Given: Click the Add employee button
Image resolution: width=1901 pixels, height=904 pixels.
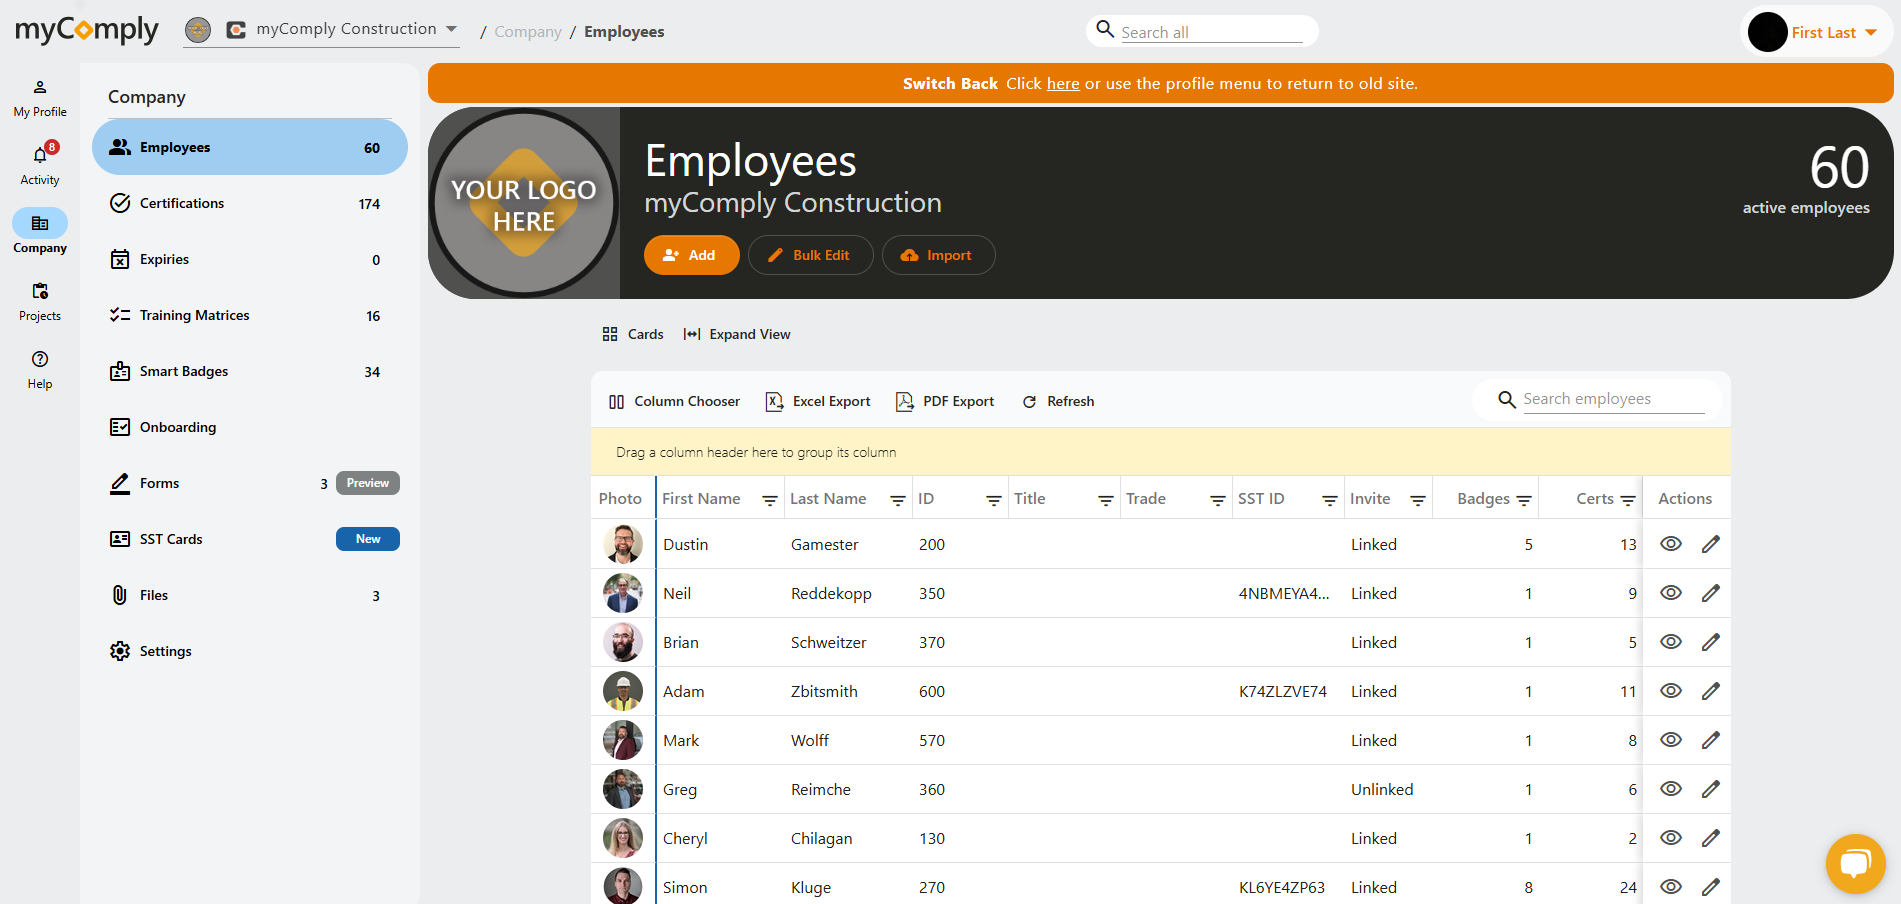Looking at the screenshot, I should coord(691,255).
